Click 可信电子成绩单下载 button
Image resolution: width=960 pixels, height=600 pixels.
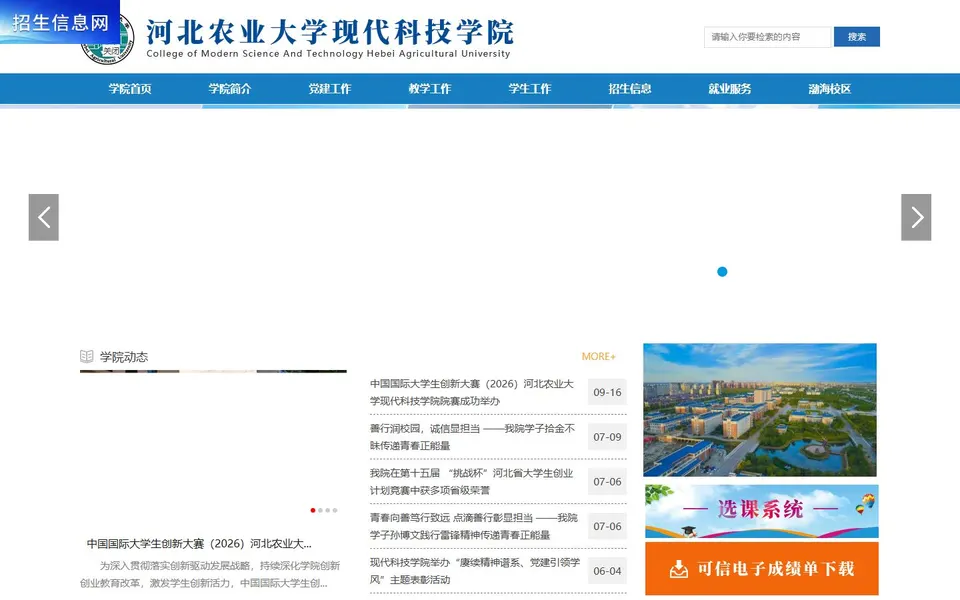(762, 568)
